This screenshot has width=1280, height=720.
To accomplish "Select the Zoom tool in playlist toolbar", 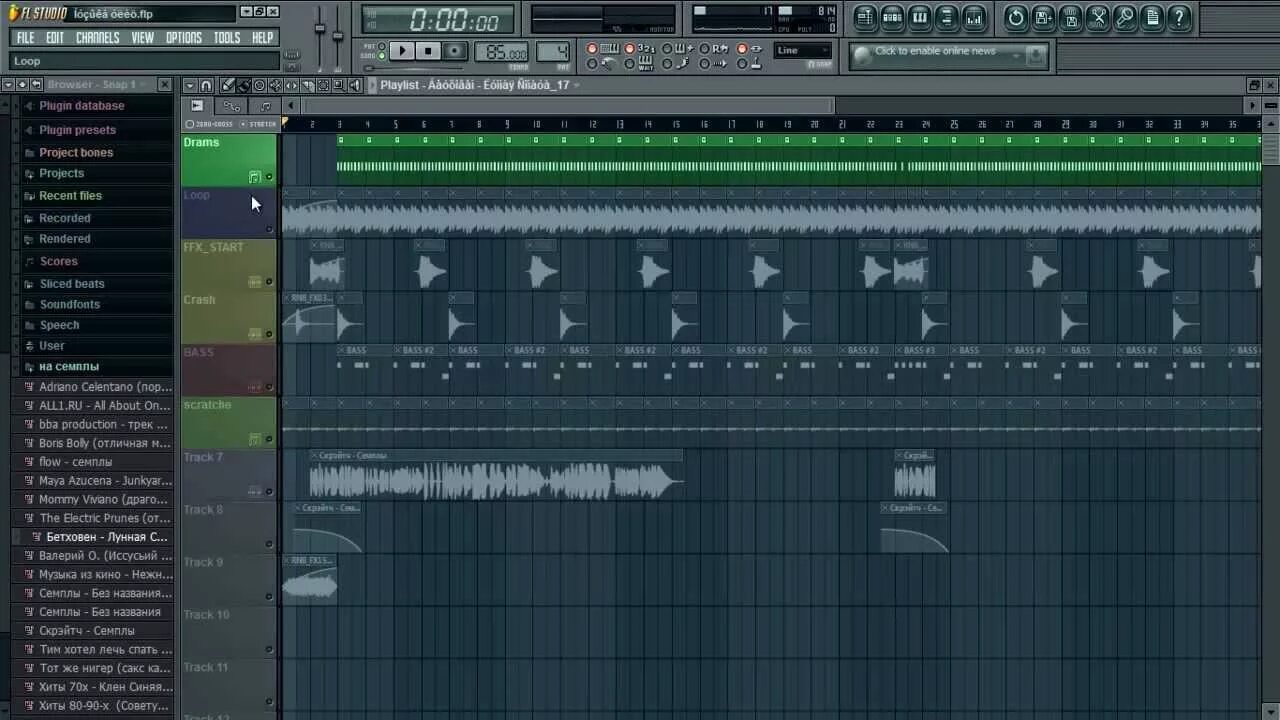I will coord(338,85).
